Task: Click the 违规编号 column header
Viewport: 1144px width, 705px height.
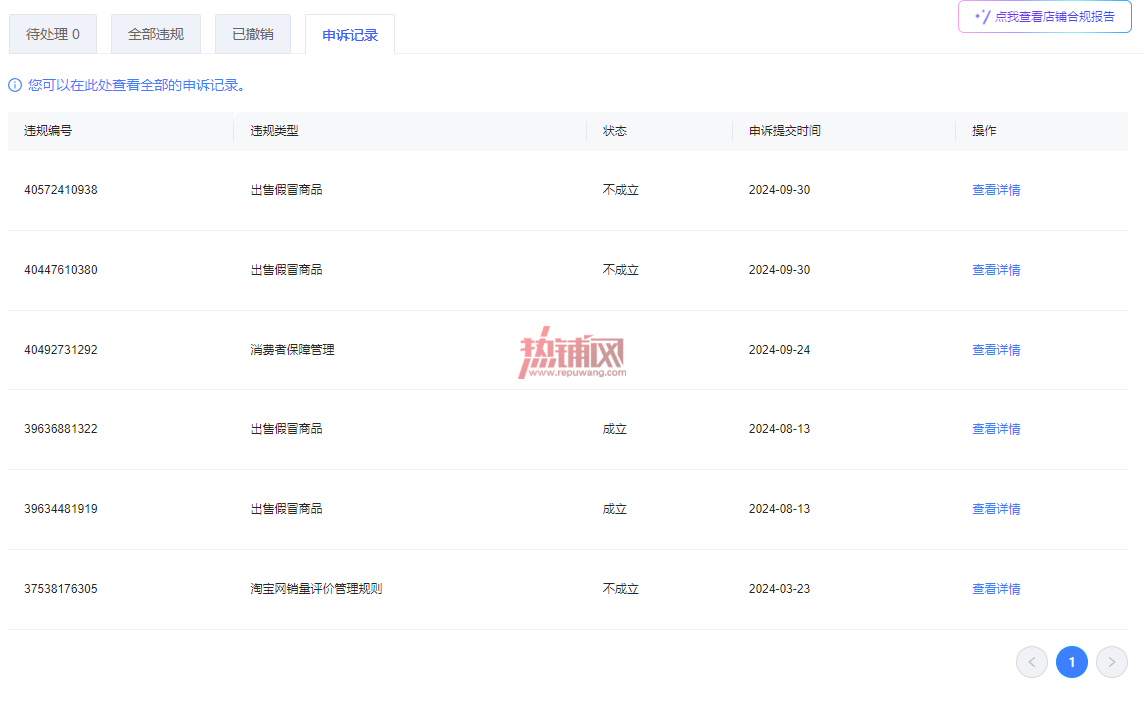Action: tap(48, 131)
